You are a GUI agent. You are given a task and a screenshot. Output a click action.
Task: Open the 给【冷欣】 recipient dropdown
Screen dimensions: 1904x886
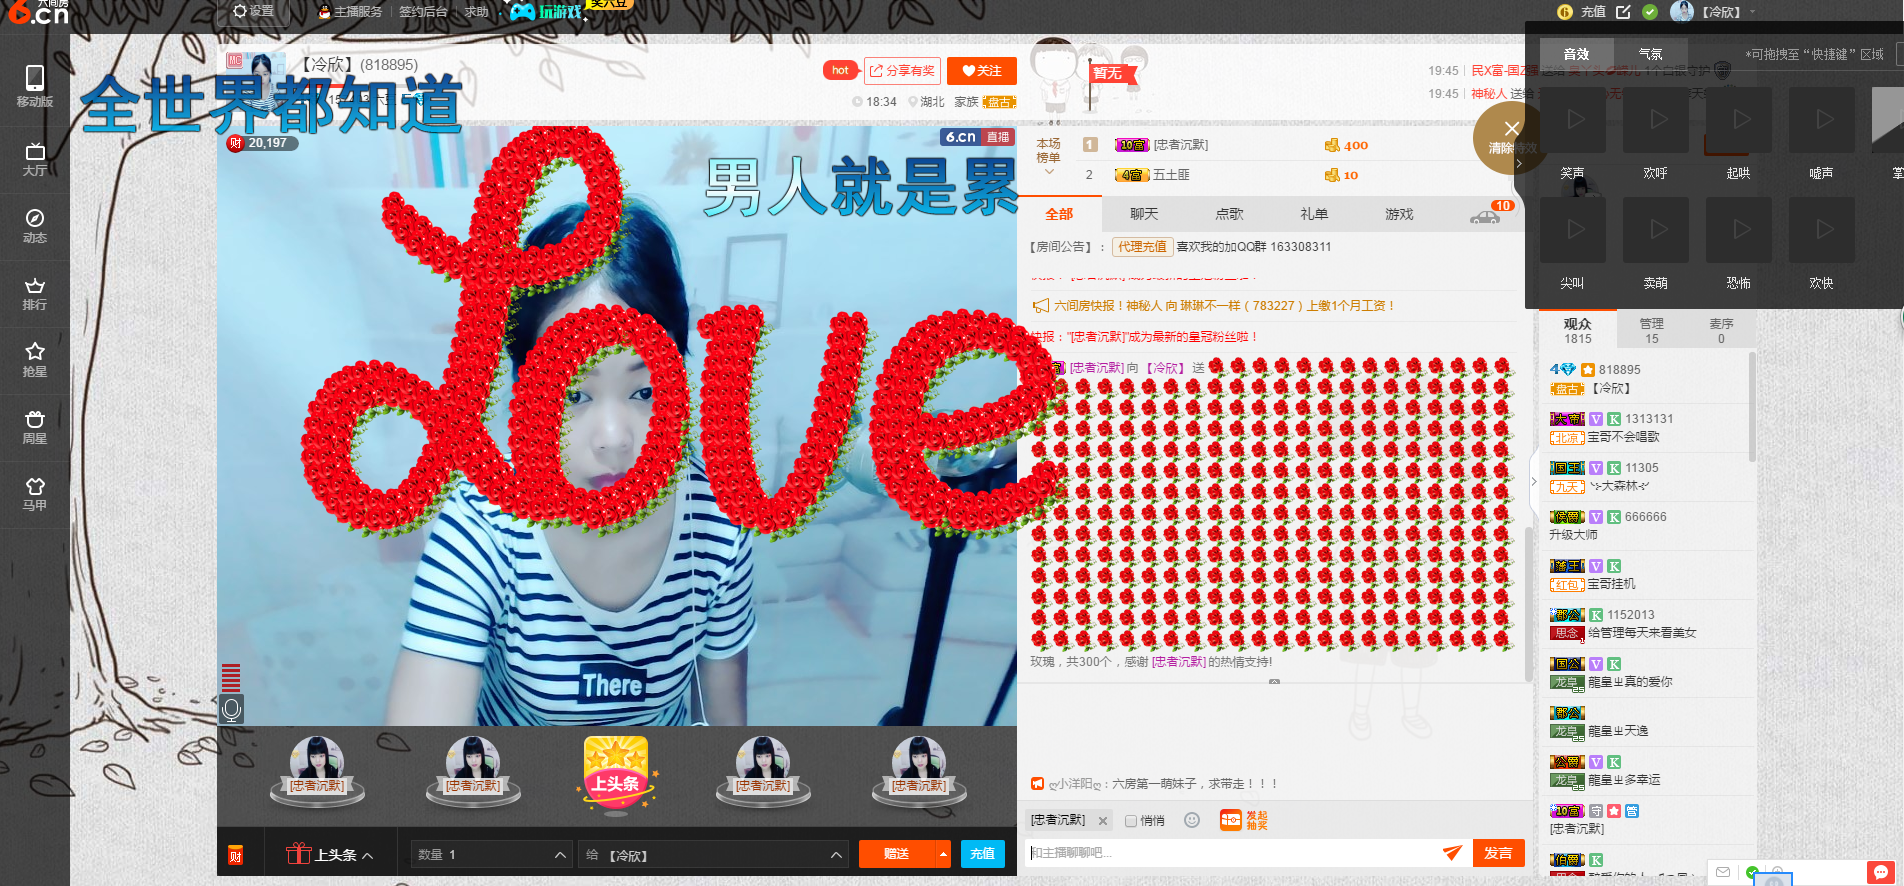(x=714, y=855)
